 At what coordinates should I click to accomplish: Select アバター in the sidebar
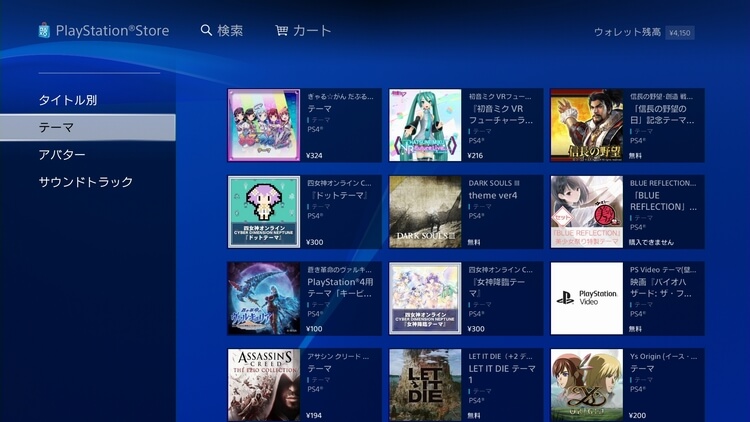pyautogui.click(x=62, y=155)
